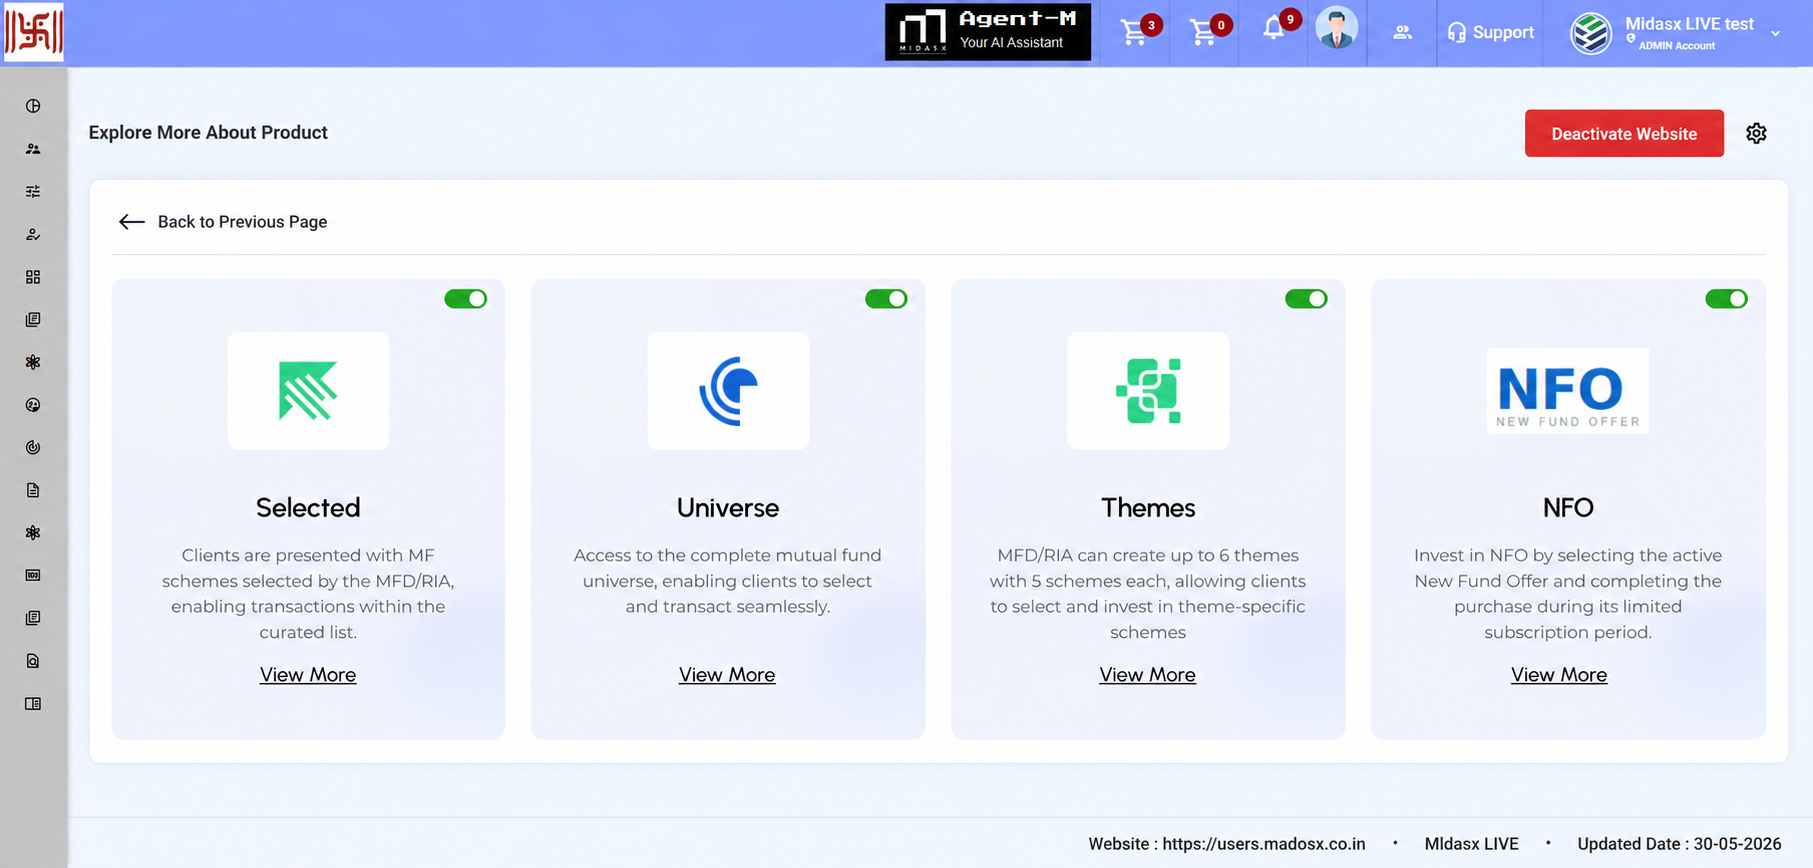Toggle off the Selected product switch
Image resolution: width=1813 pixels, height=868 pixels.
pos(466,299)
